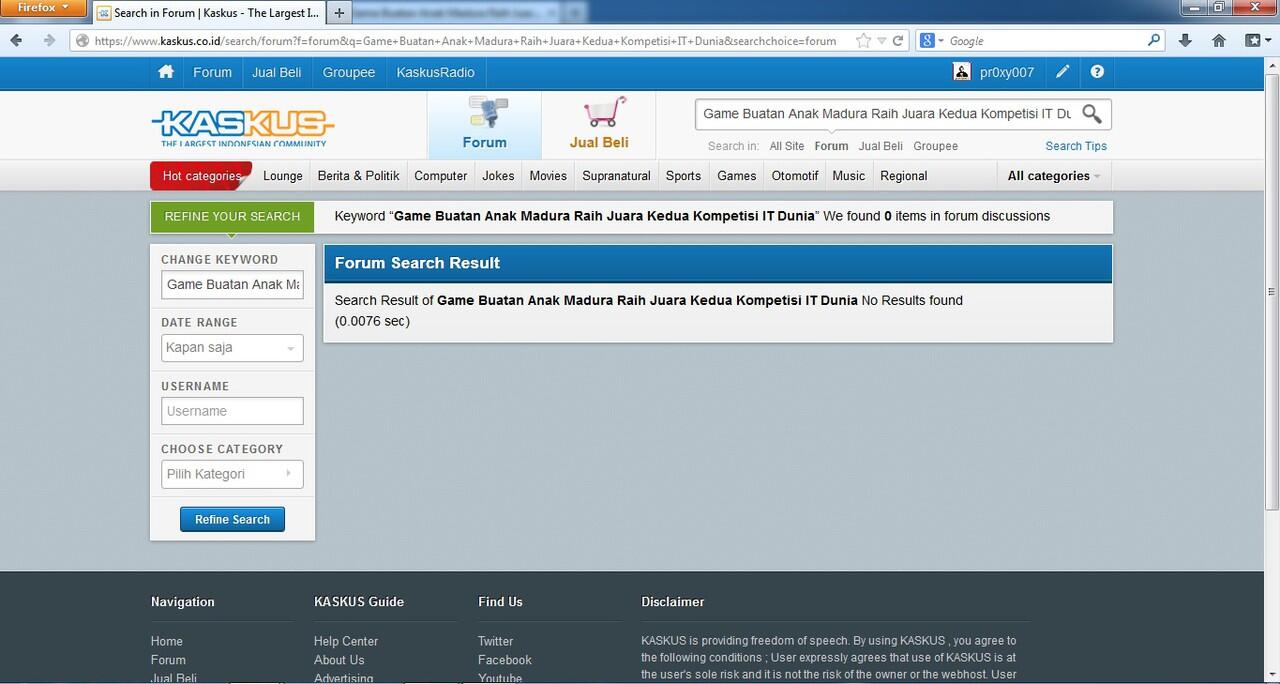
Task: Reload the page using the refresh icon
Action: pos(898,41)
